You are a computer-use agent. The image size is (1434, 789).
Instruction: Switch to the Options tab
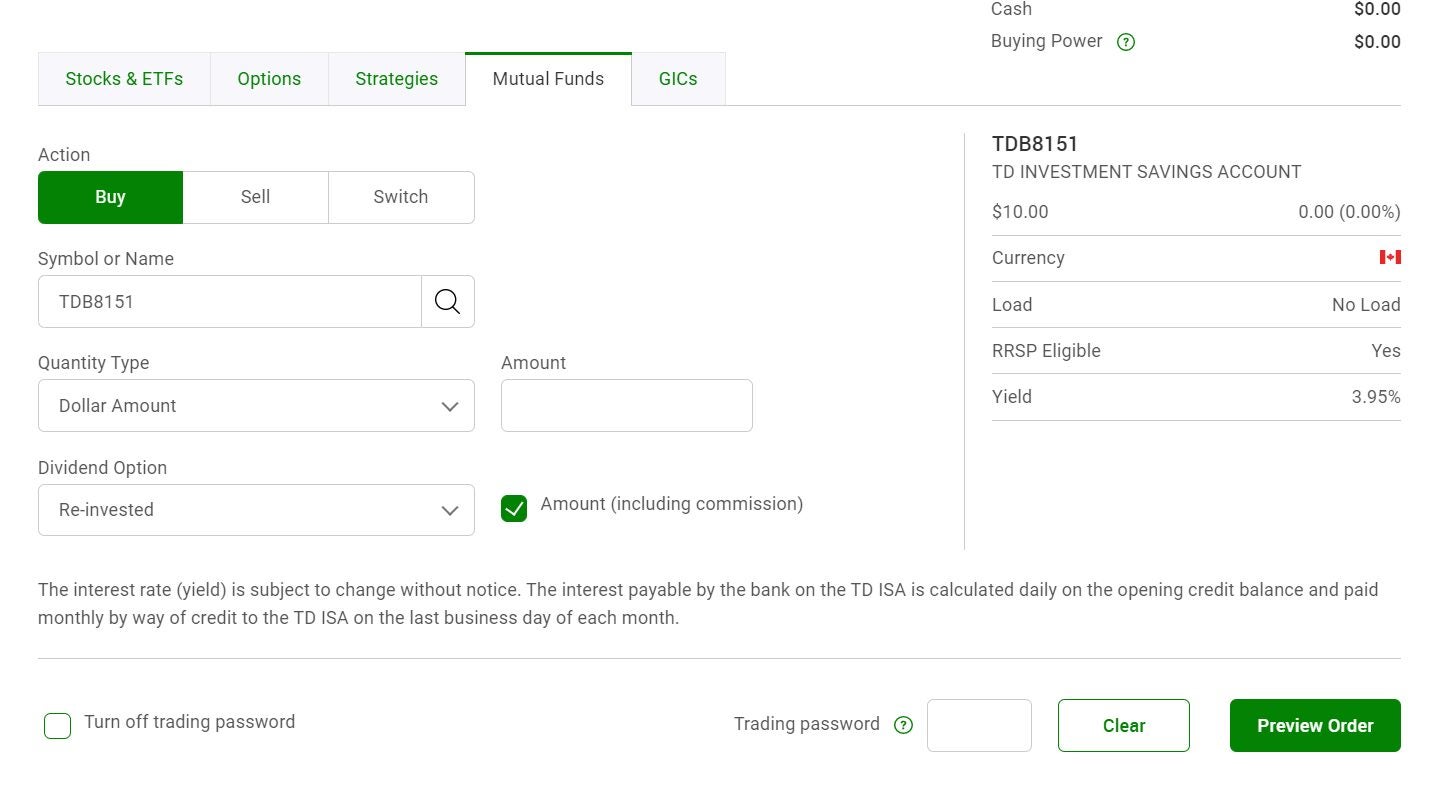click(269, 78)
